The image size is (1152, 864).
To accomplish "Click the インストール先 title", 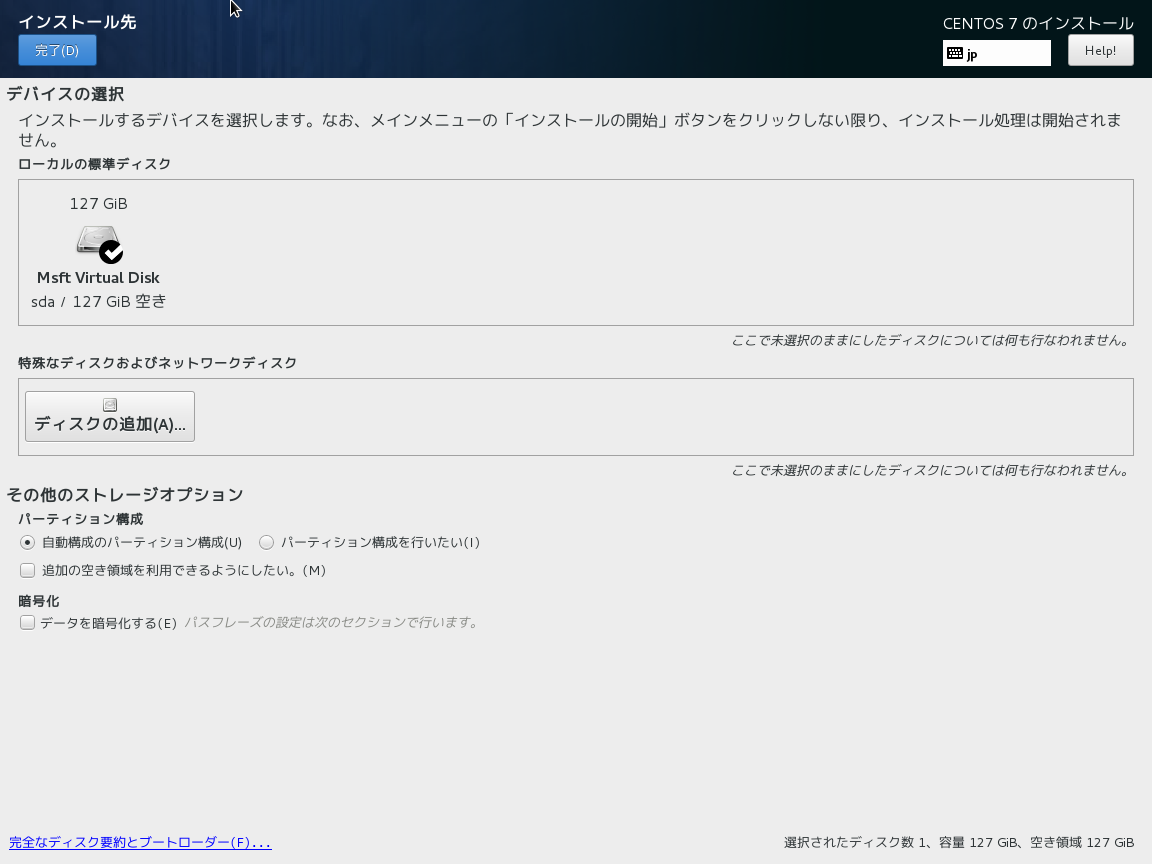I will (77, 22).
